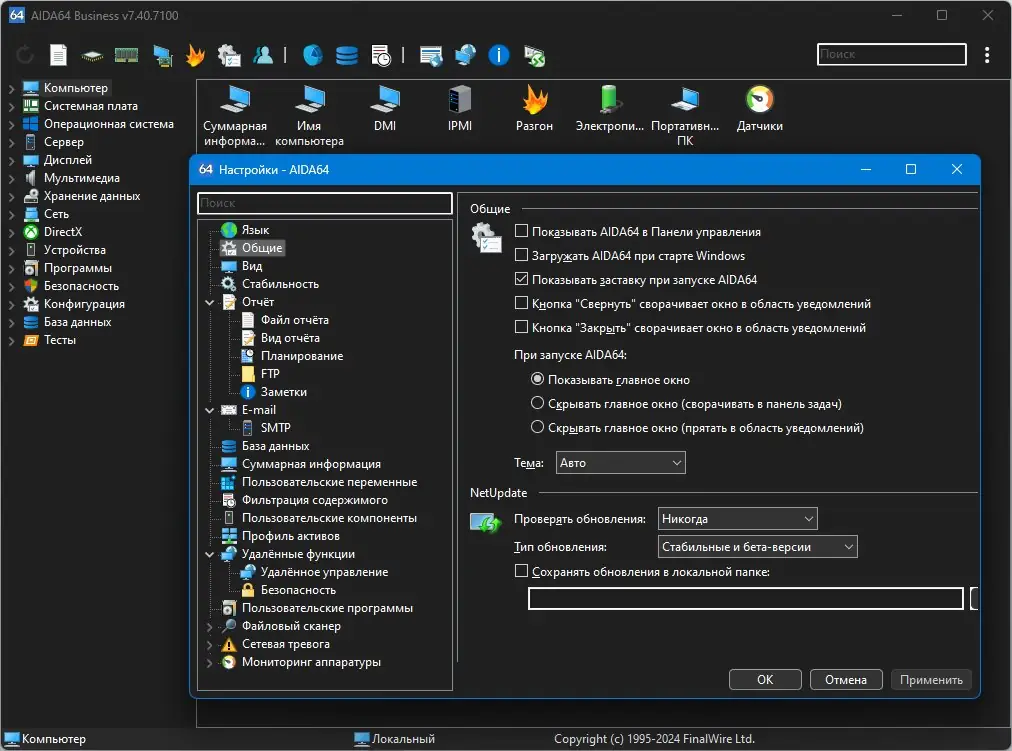Viewport: 1012px width, 751px height.
Task: Open the Тема dropdown set to Авто
Action: [620, 463]
